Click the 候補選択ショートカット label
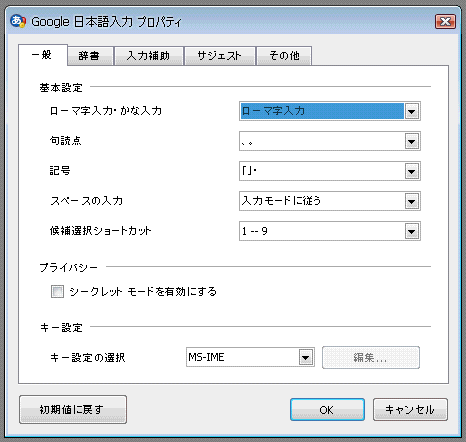Viewport: 466px width, 442px height. 100,231
